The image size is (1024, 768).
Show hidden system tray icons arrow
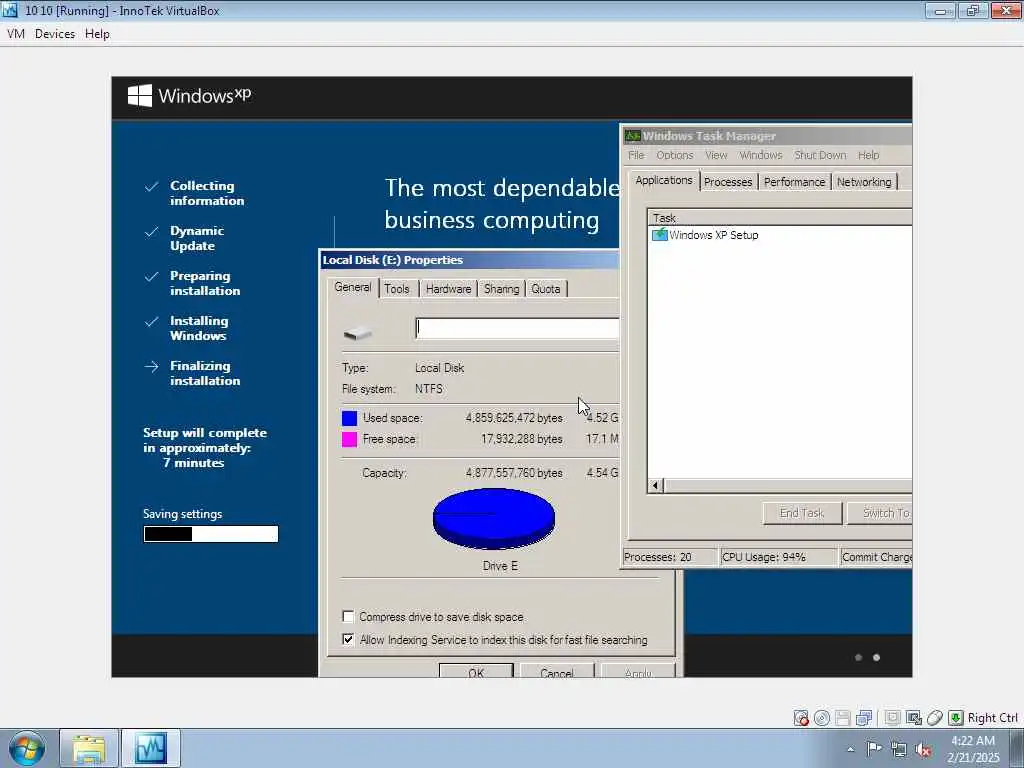[x=850, y=749]
